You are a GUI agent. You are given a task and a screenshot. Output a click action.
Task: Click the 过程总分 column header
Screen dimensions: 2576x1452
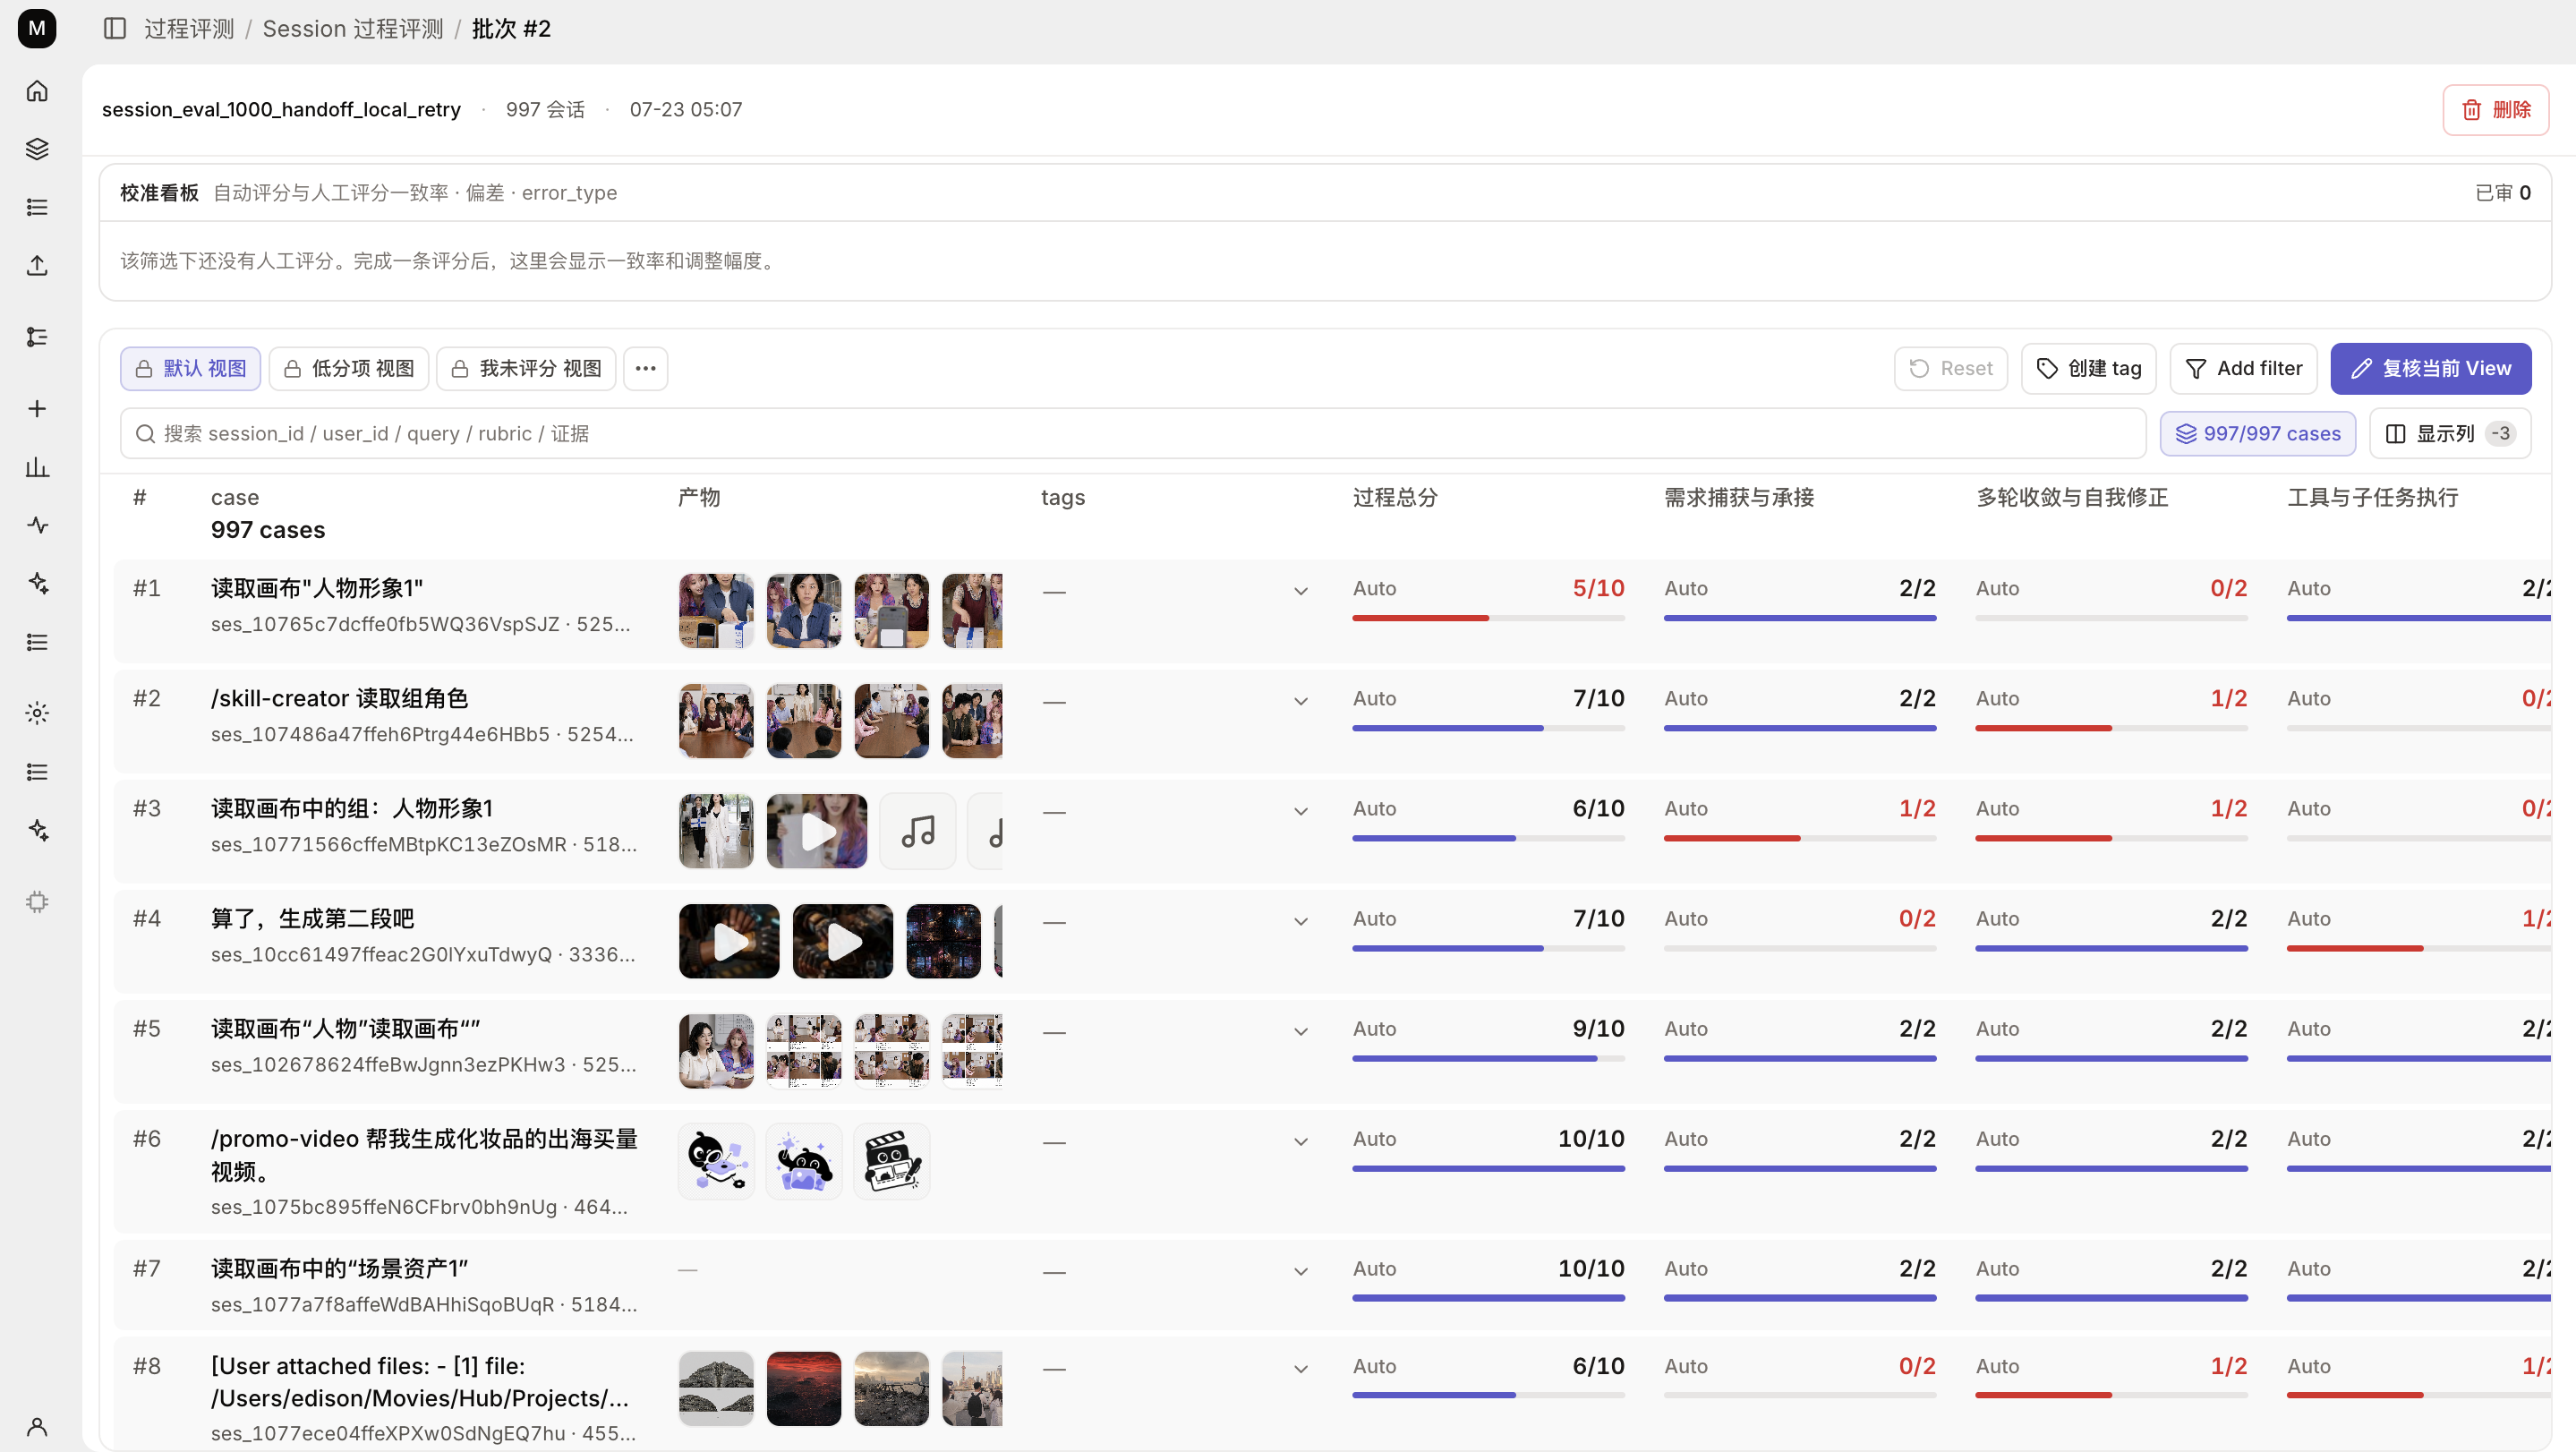1395,497
